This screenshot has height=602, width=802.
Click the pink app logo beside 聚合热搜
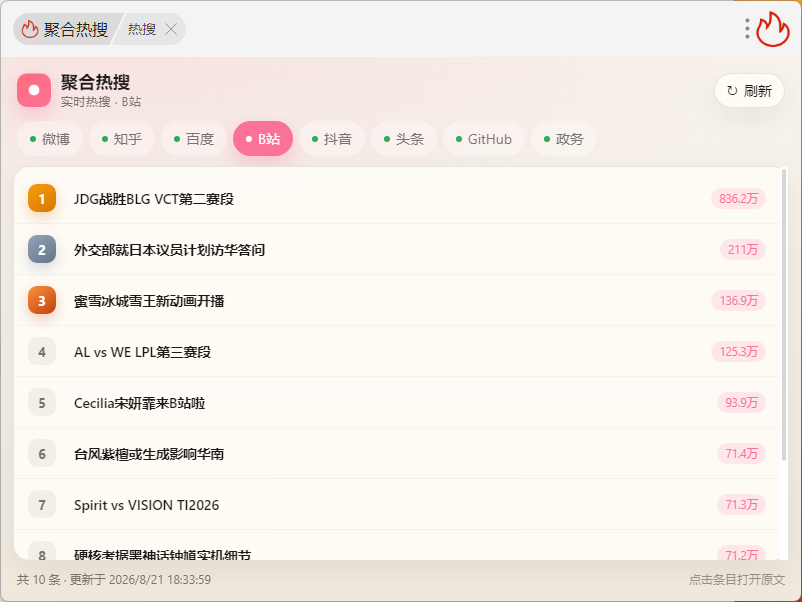pyautogui.click(x=34, y=90)
